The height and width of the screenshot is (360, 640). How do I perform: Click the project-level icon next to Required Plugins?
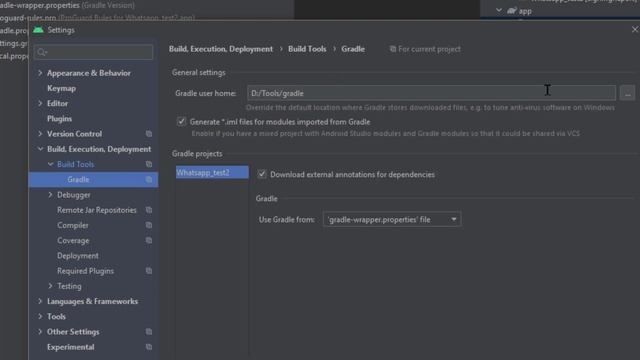149,271
